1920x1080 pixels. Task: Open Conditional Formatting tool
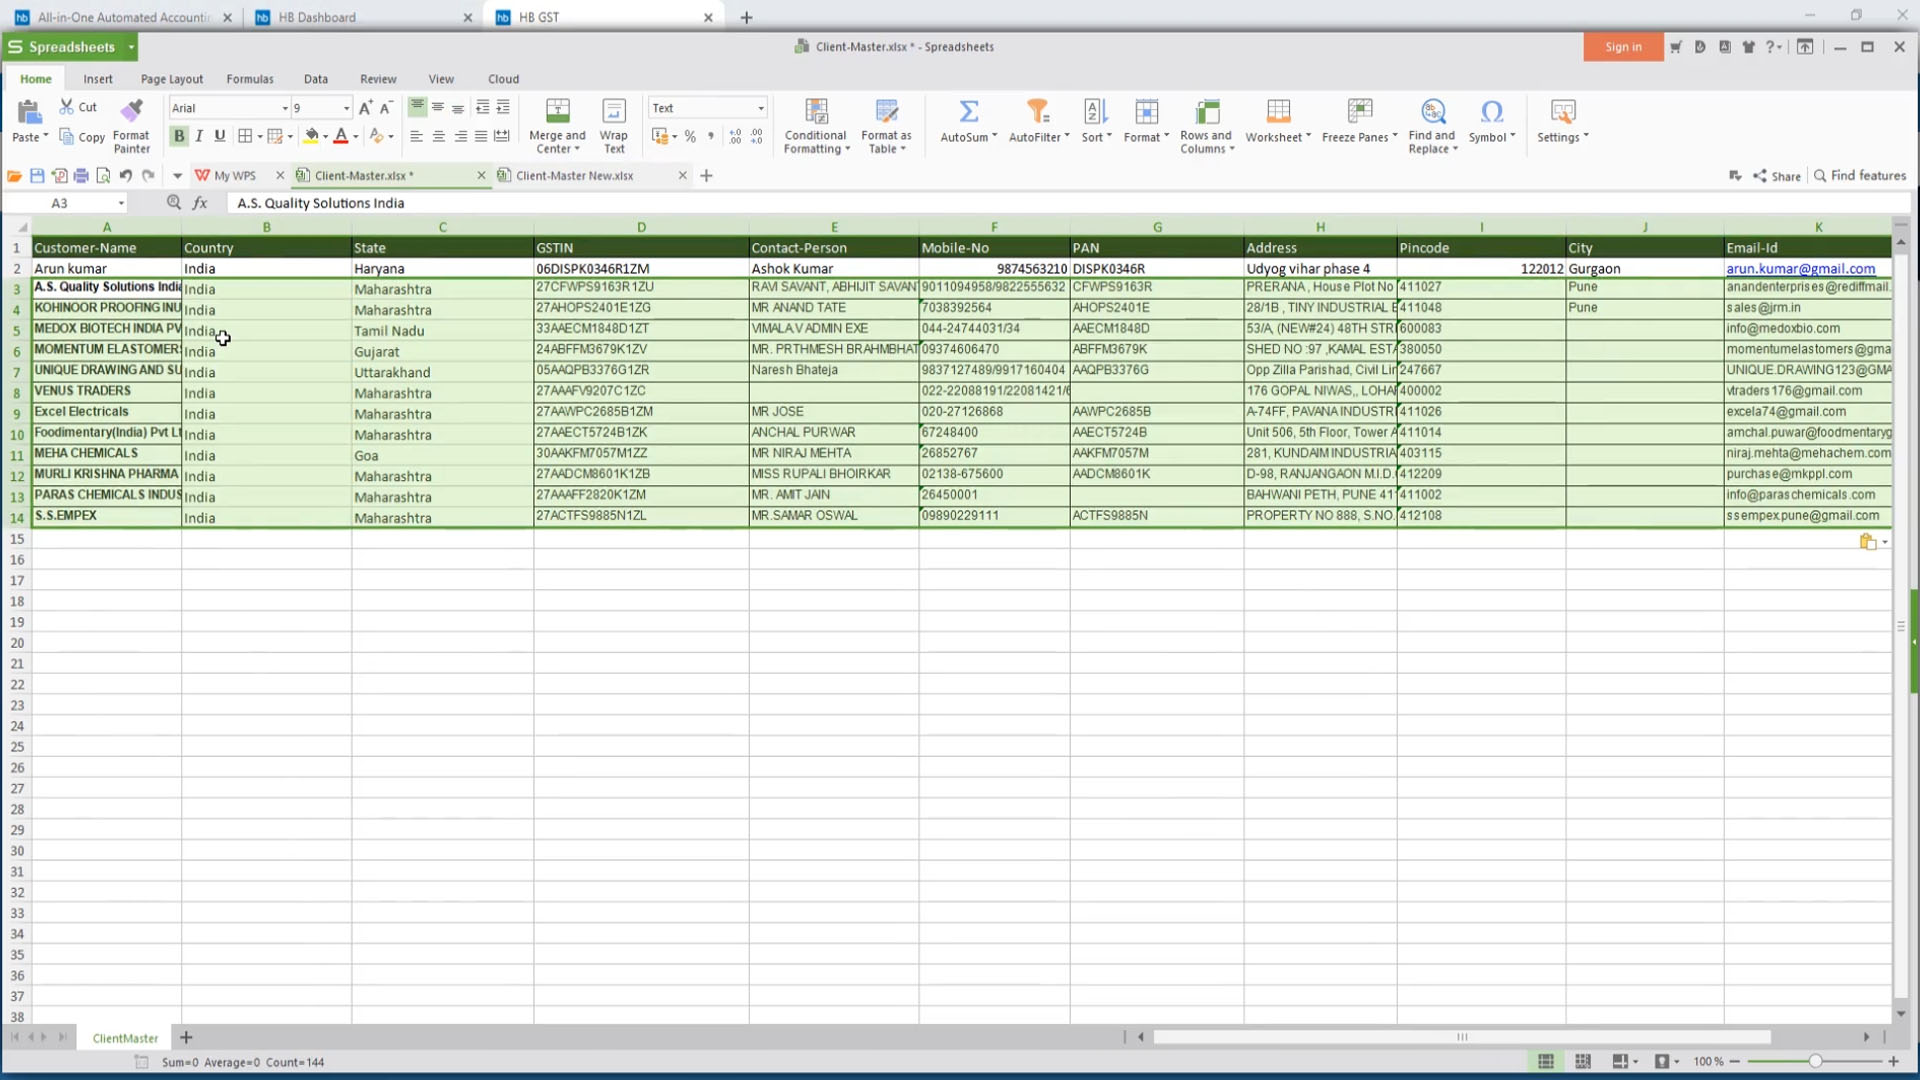[x=816, y=111]
